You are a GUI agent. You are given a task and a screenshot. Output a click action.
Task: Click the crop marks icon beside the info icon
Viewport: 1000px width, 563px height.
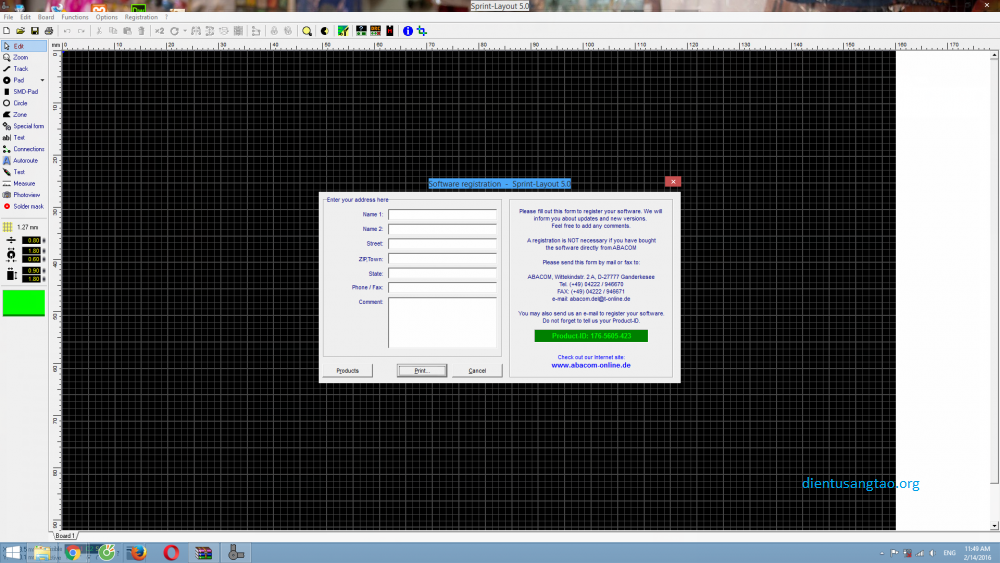click(x=422, y=31)
